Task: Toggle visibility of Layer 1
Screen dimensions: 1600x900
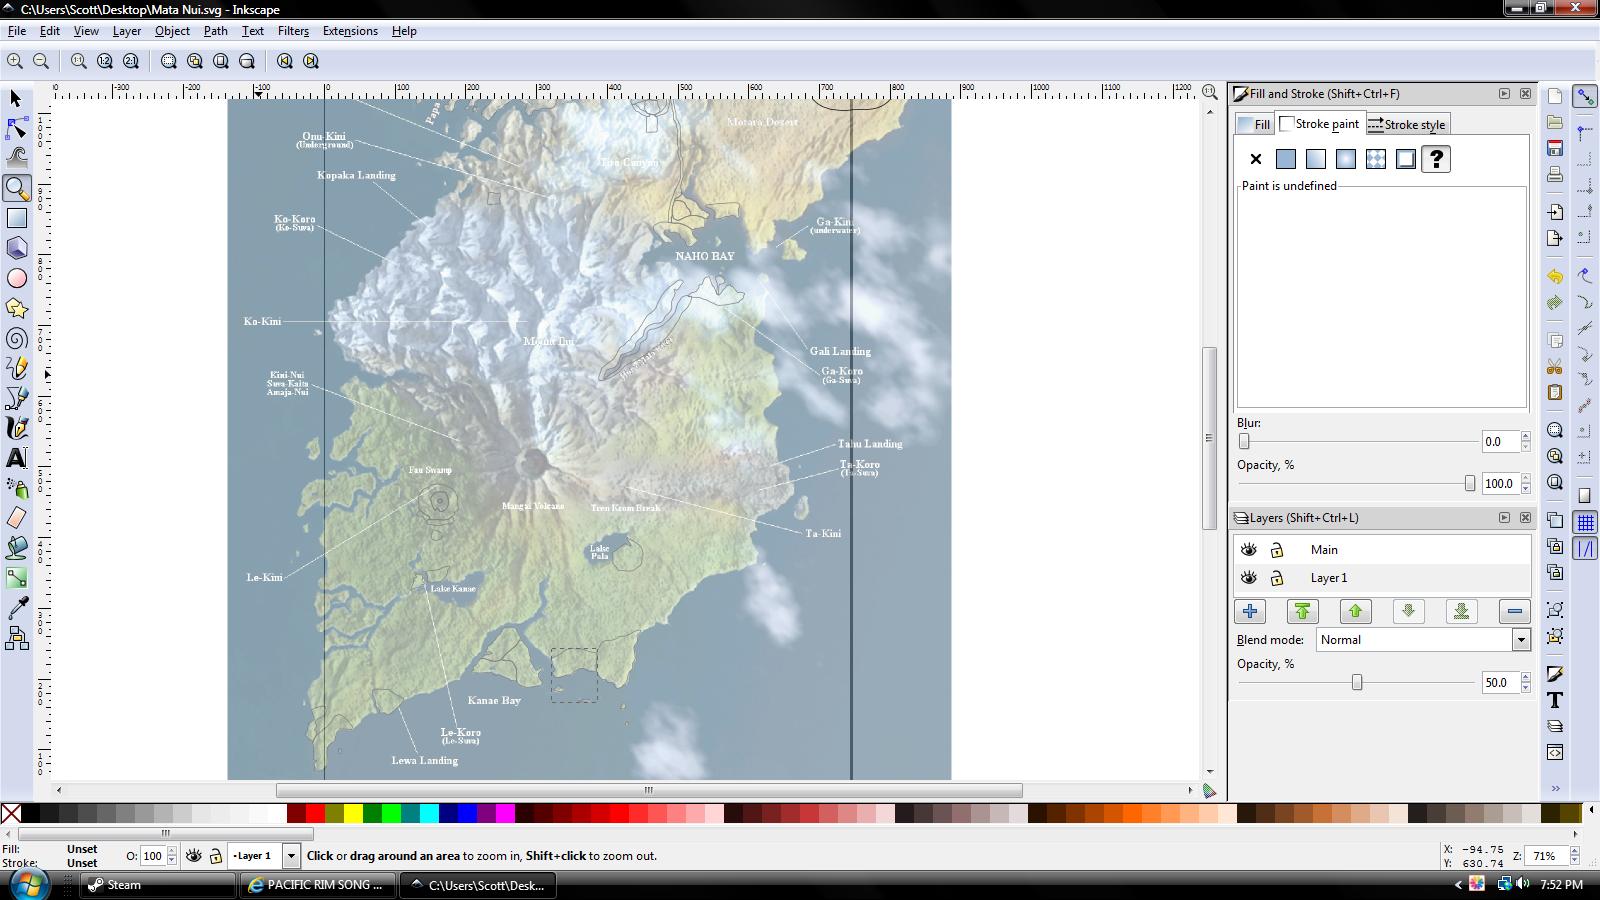Action: 1248,577
